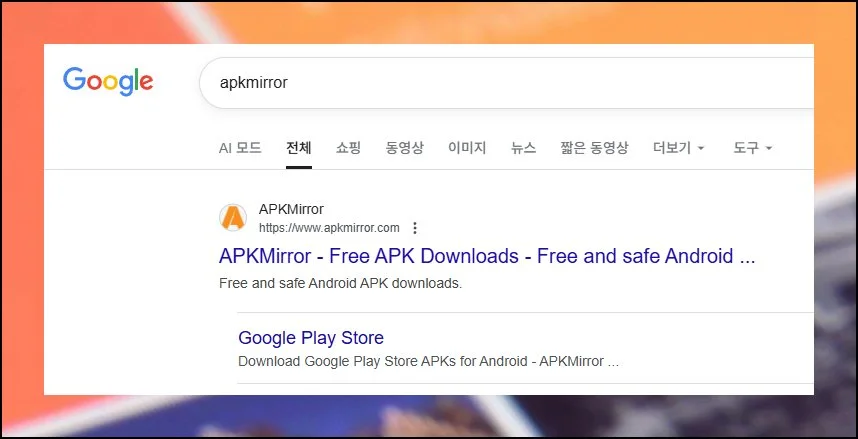
Task: Open the 쇼핑 tab
Action: pyautogui.click(x=349, y=148)
